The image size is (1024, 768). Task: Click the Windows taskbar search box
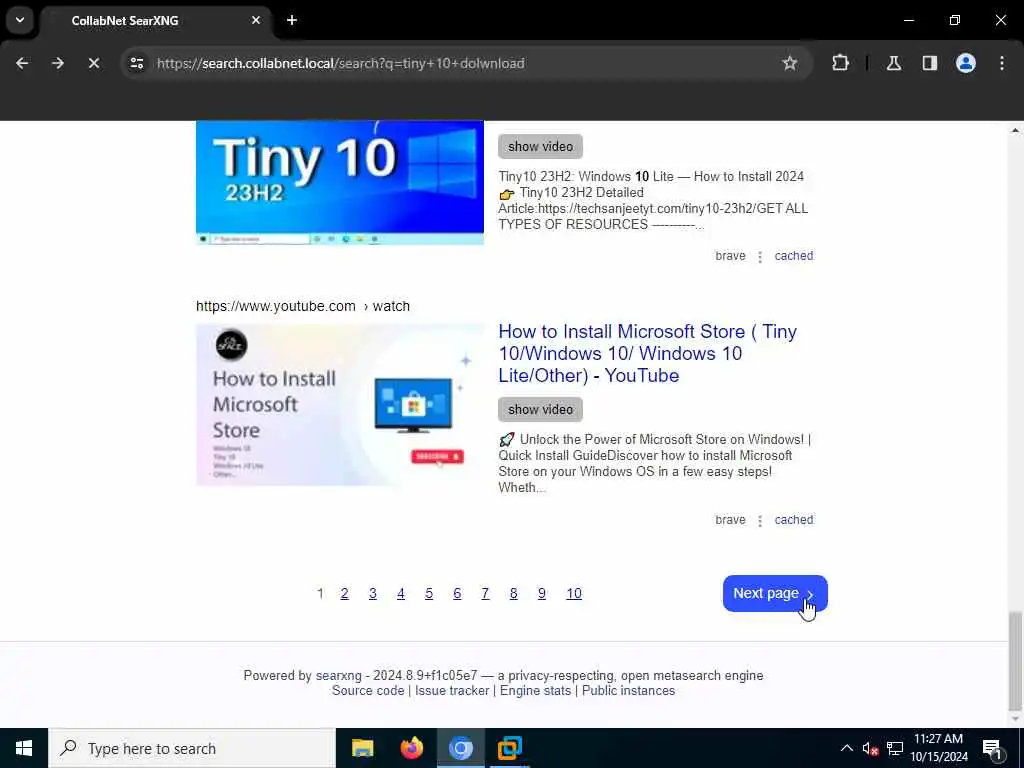click(192, 748)
